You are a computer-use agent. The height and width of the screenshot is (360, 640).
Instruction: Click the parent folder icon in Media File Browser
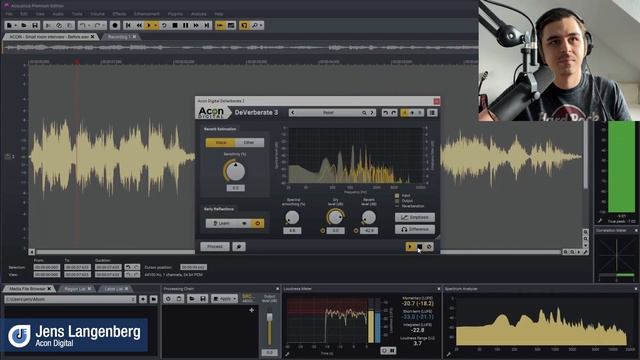[x=143, y=300]
